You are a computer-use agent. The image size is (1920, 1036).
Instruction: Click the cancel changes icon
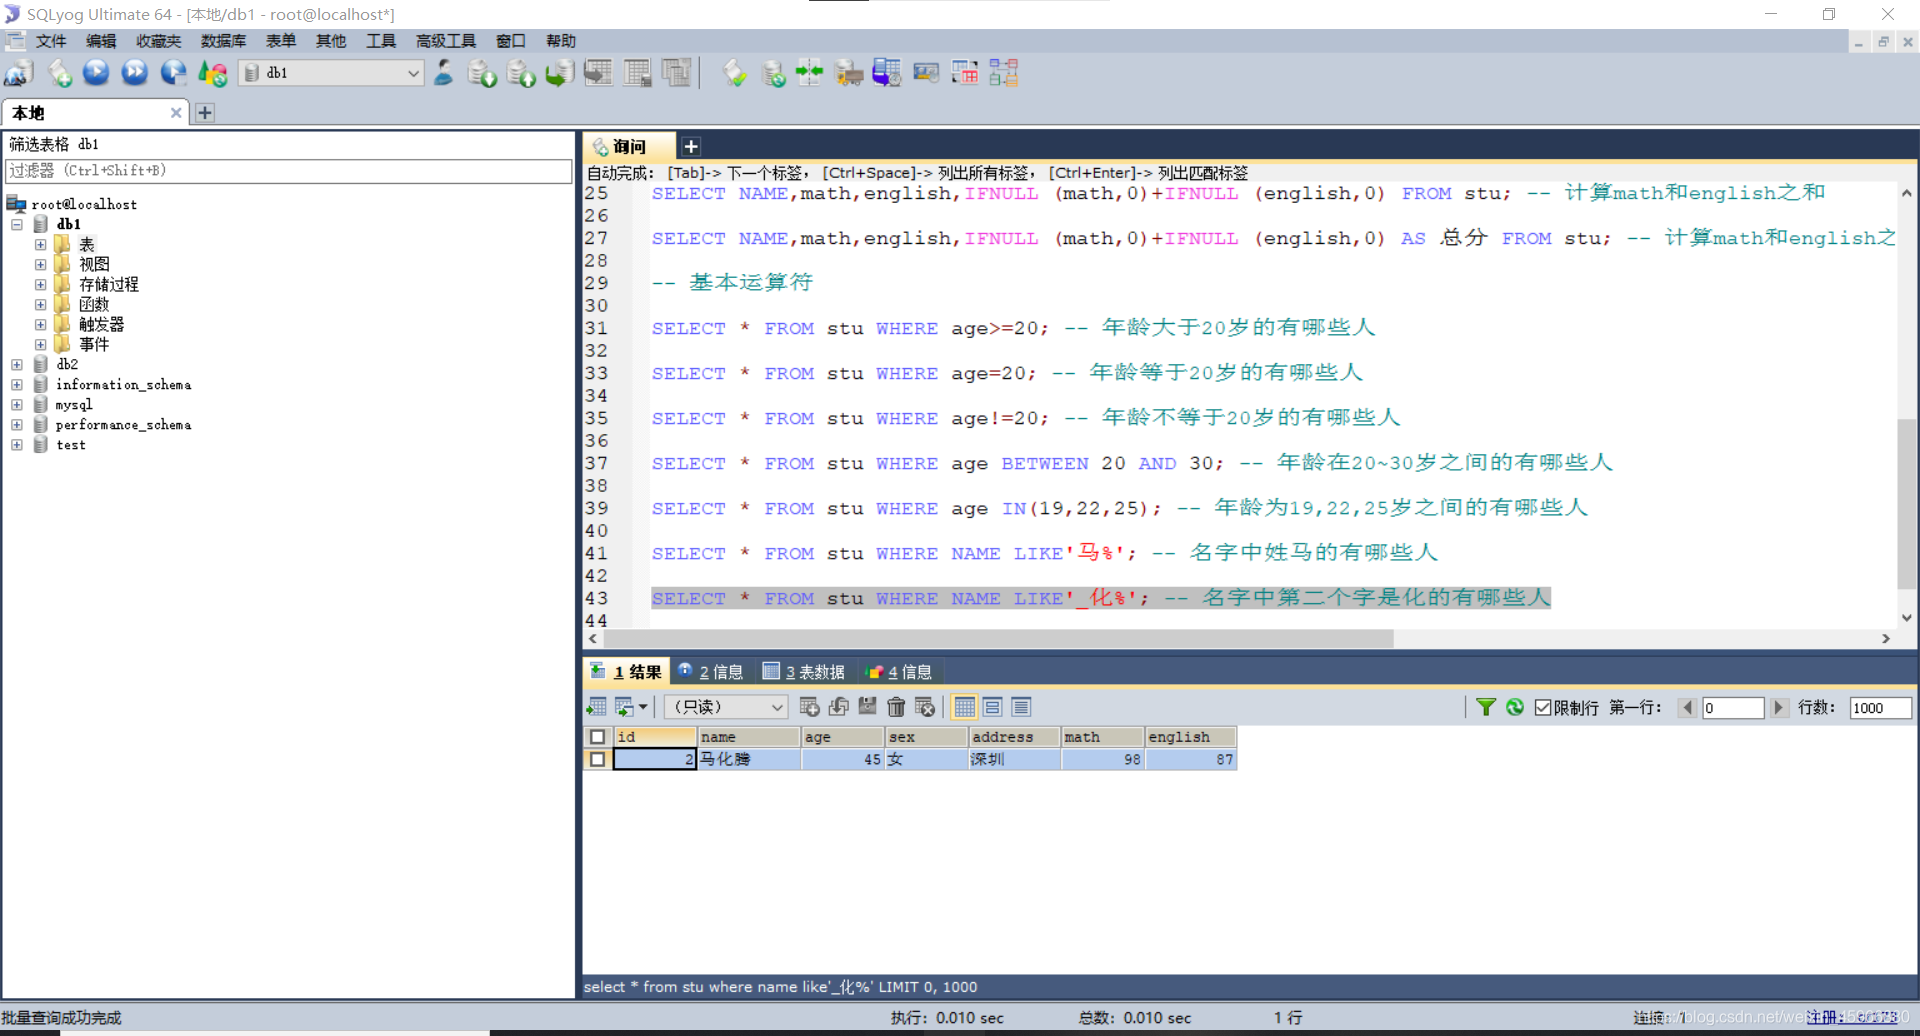925,707
